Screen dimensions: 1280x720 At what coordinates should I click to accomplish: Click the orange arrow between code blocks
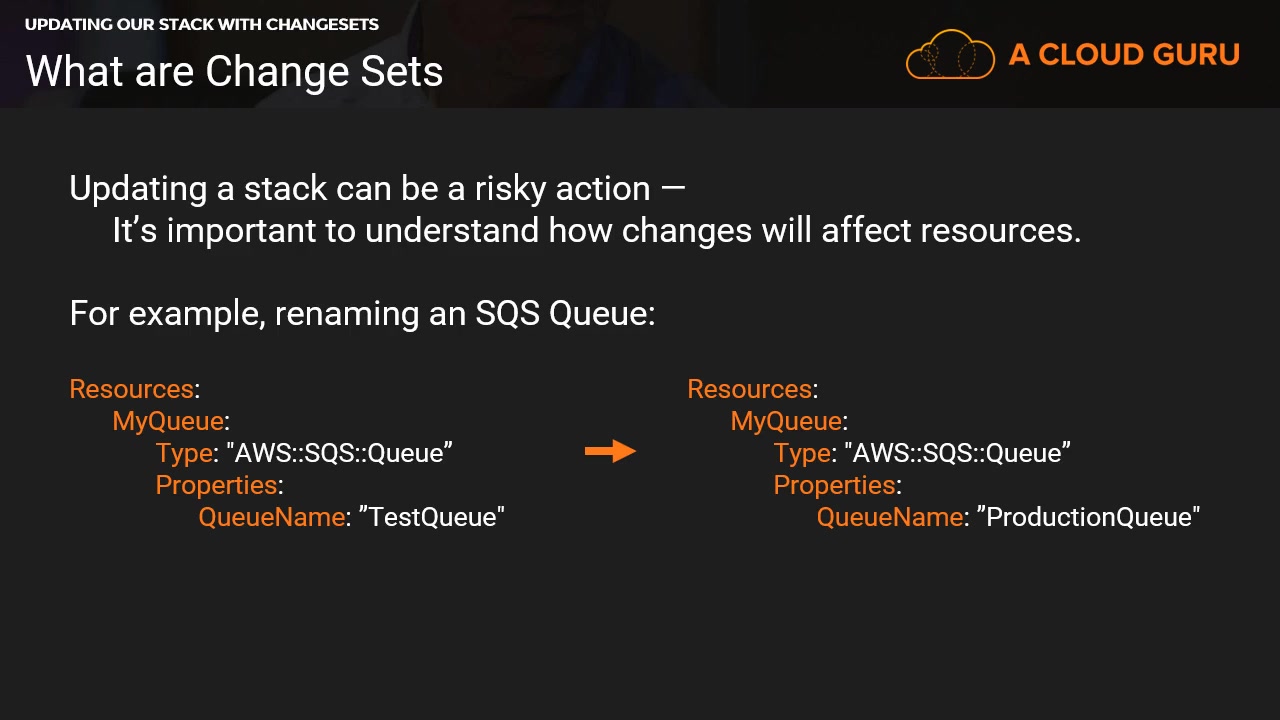[x=610, y=452]
